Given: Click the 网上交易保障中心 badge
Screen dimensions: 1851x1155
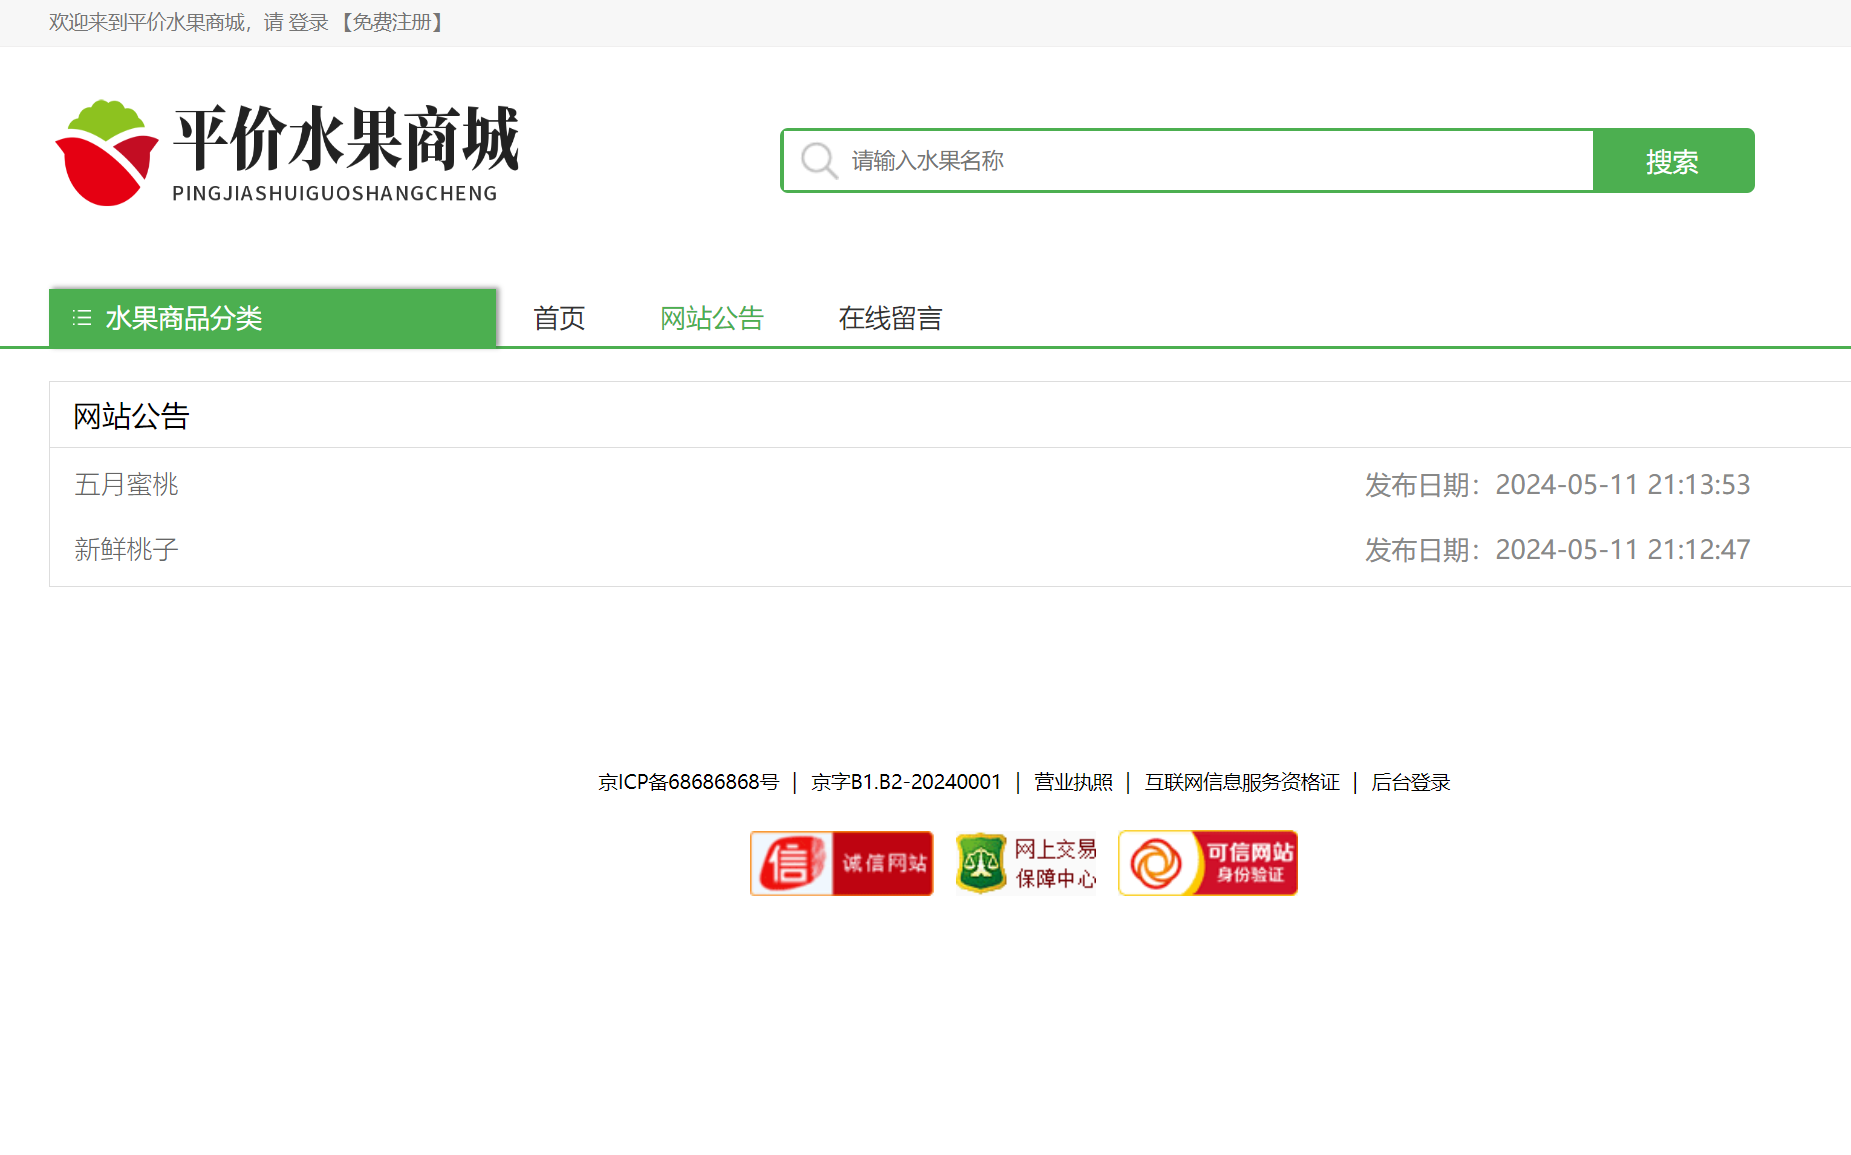Looking at the screenshot, I should pos(1026,862).
